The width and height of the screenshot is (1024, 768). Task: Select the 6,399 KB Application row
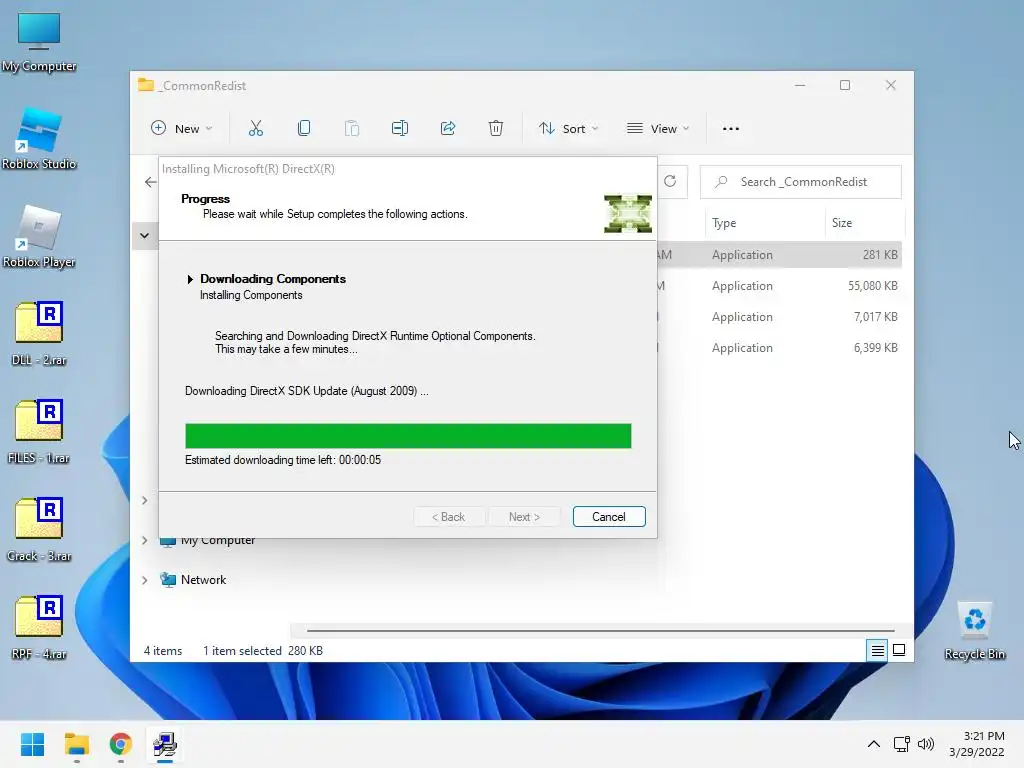coord(779,348)
